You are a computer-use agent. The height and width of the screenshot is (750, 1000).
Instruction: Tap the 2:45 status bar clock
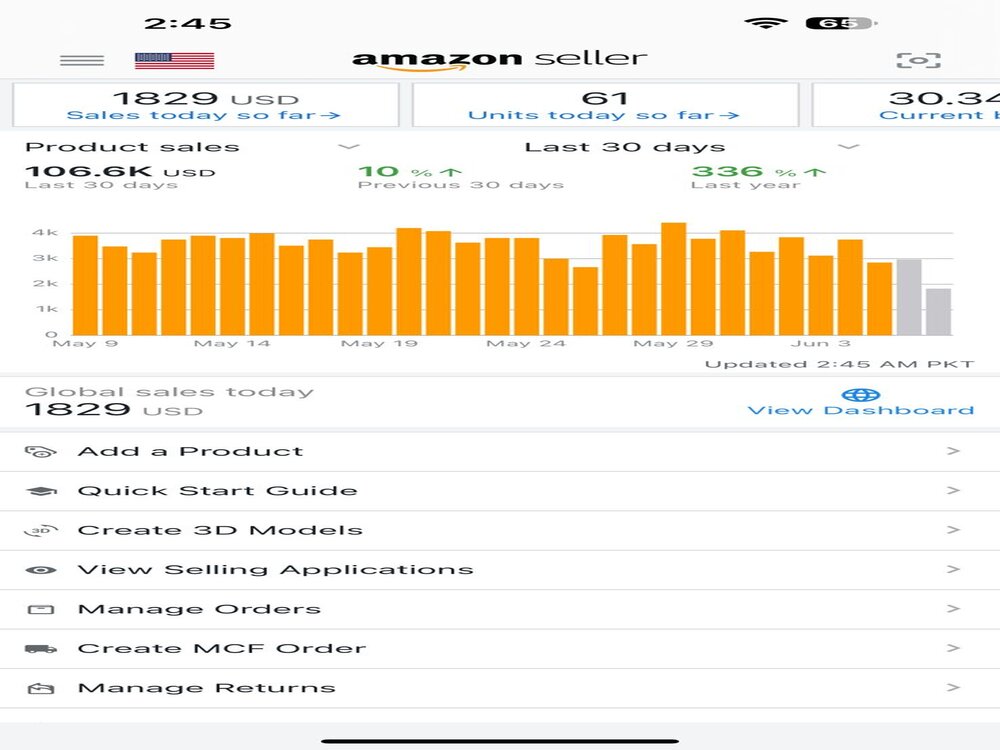(x=188, y=24)
